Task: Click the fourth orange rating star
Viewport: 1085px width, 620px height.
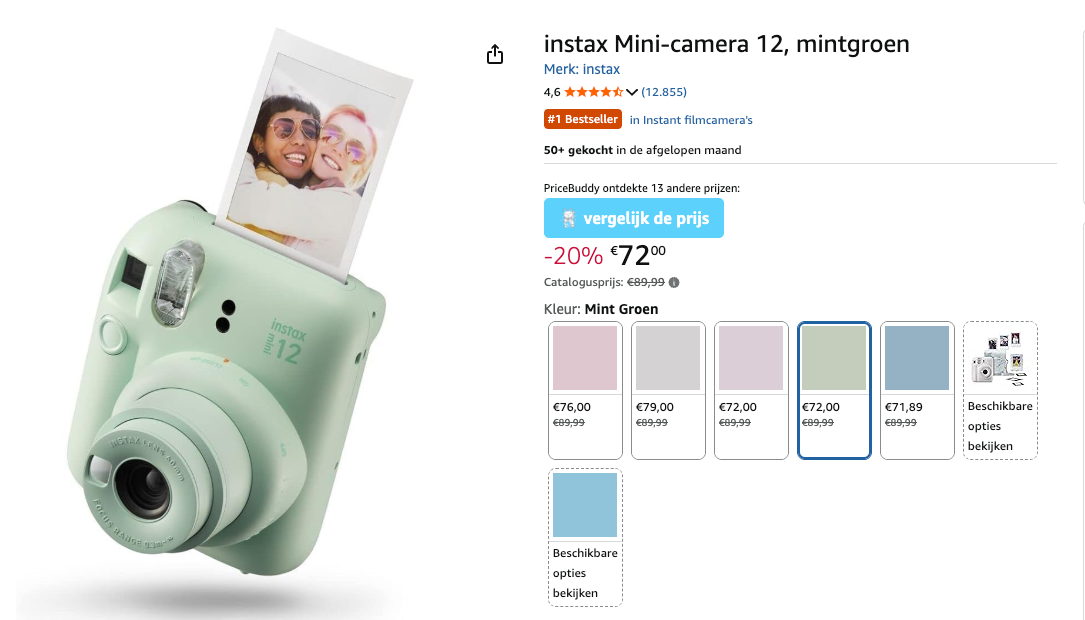Action: (x=607, y=91)
